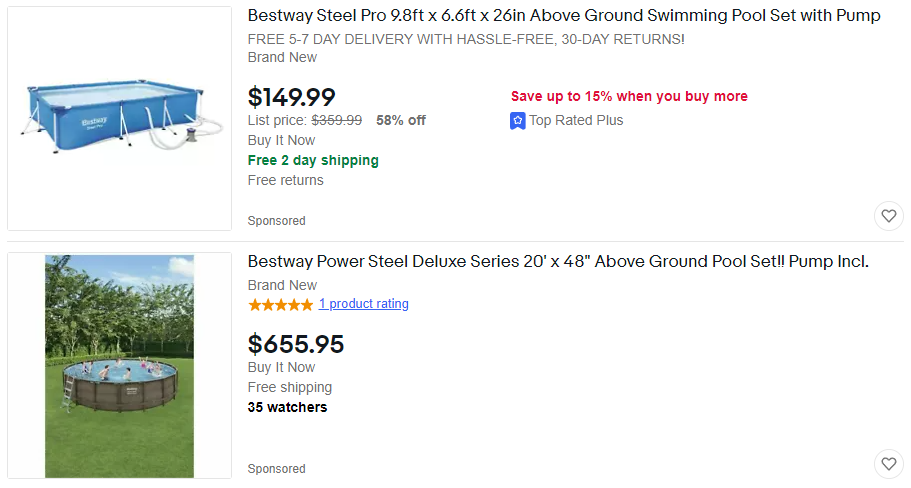Open Bestway Steel Pro 9.8ft pool listing title
The height and width of the screenshot is (488, 911).
click(x=564, y=16)
